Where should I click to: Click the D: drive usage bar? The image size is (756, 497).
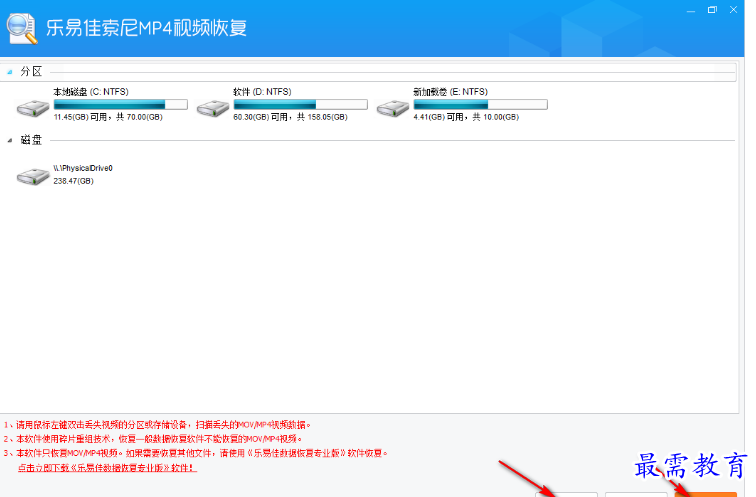300,104
